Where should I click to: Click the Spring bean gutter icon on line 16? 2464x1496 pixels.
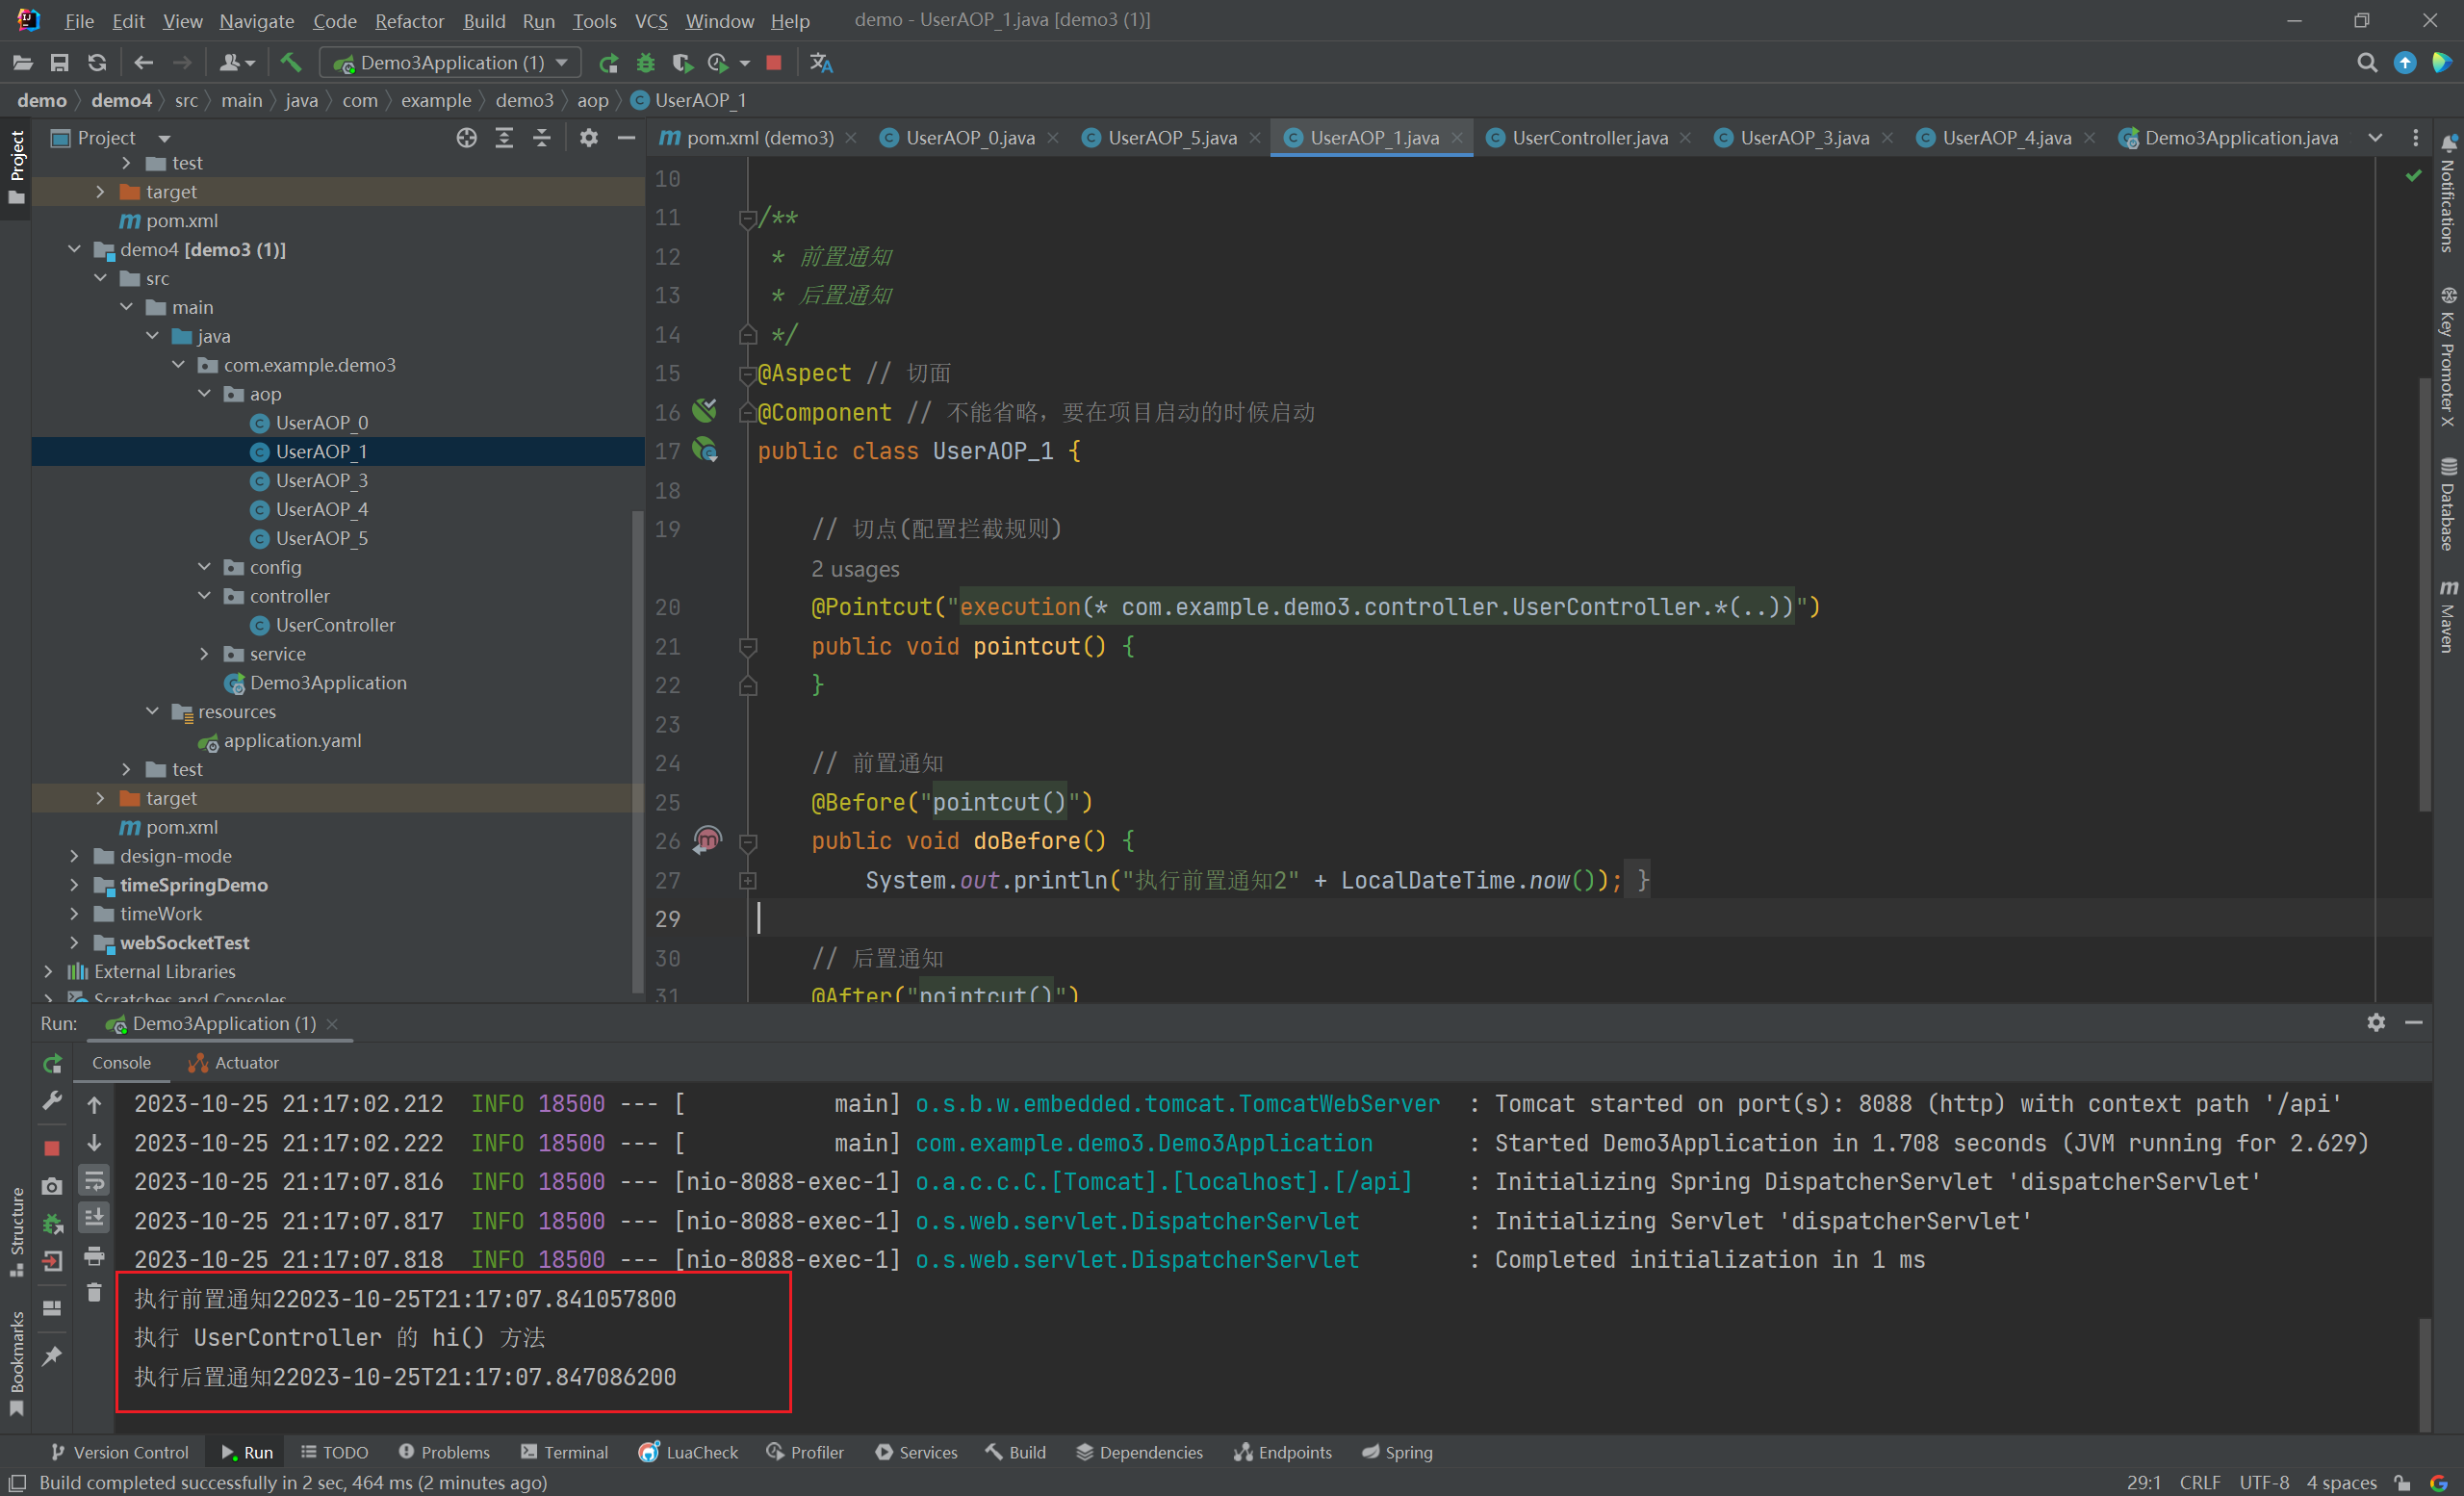tap(706, 410)
